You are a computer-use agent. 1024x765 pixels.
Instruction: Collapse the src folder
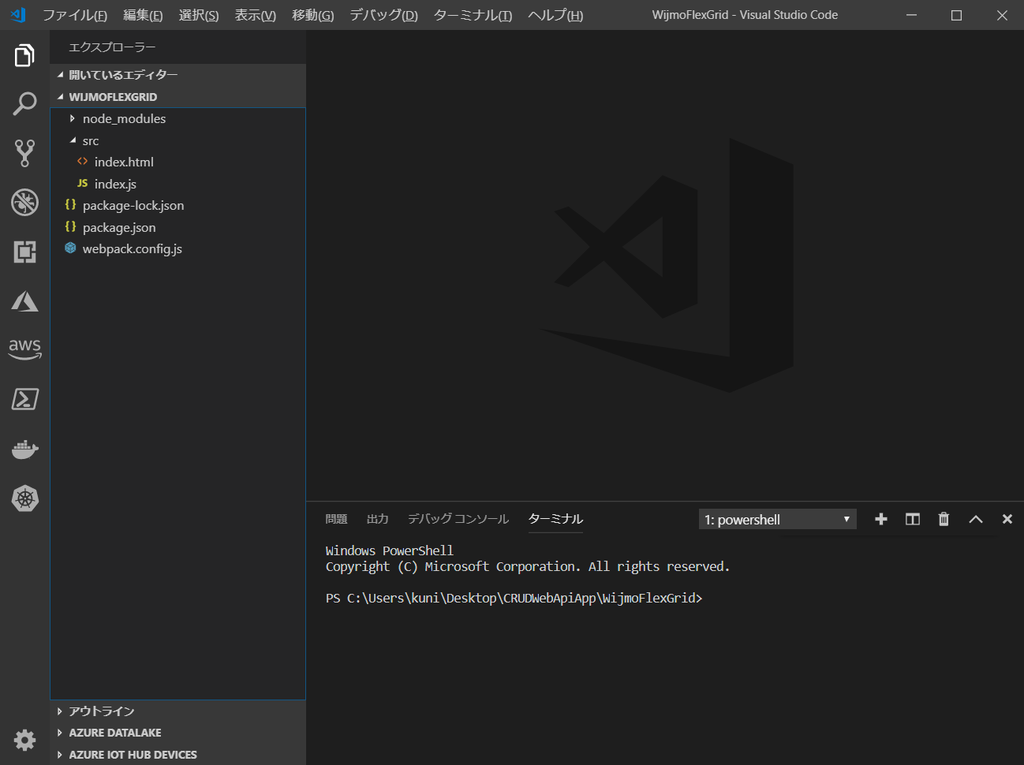point(178,140)
